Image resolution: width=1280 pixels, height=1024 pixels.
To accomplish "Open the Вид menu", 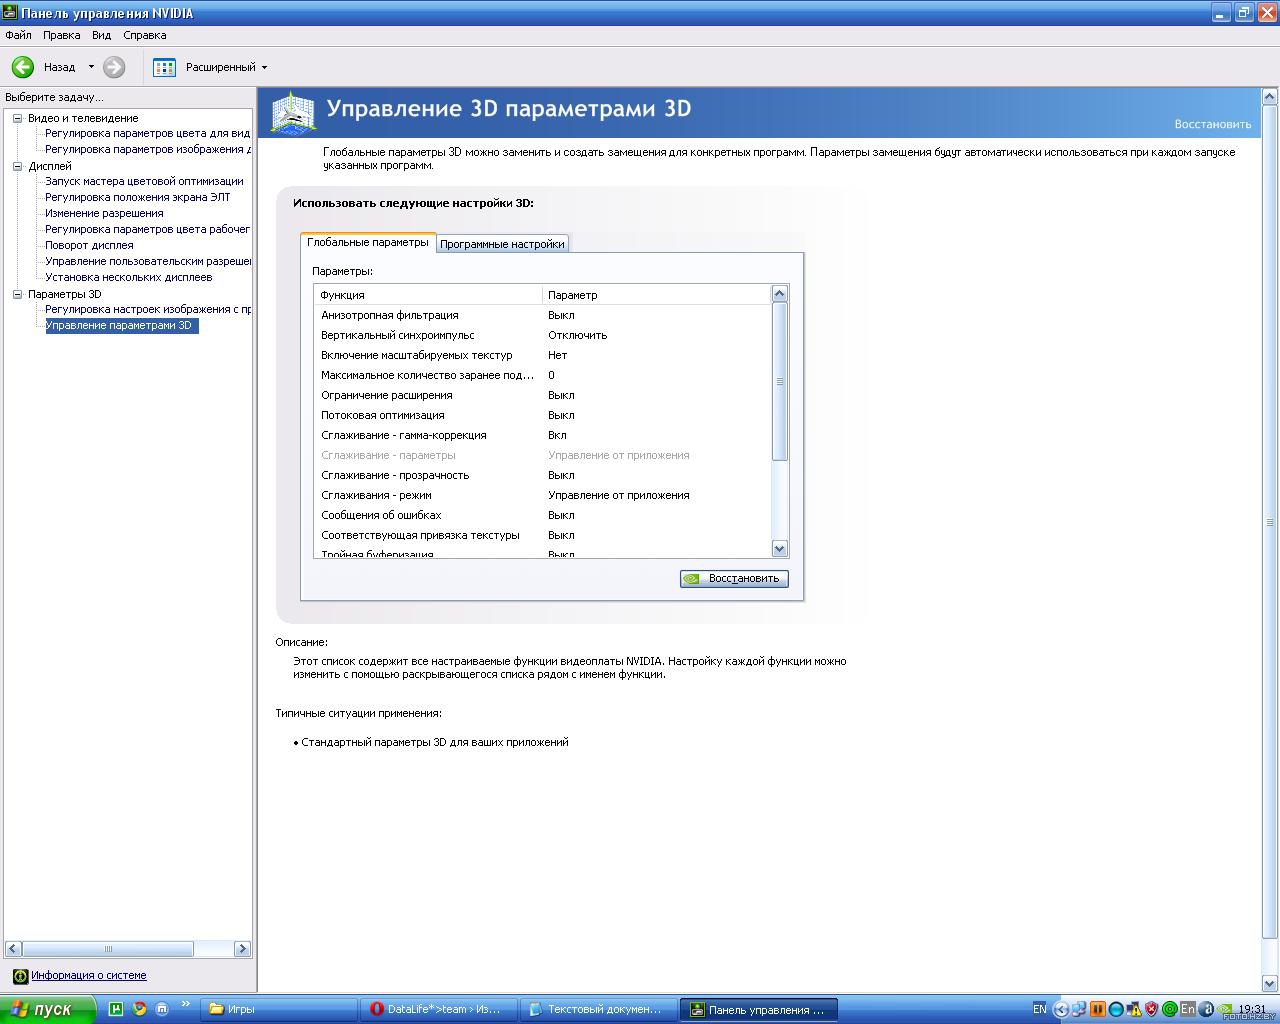I will [x=101, y=35].
